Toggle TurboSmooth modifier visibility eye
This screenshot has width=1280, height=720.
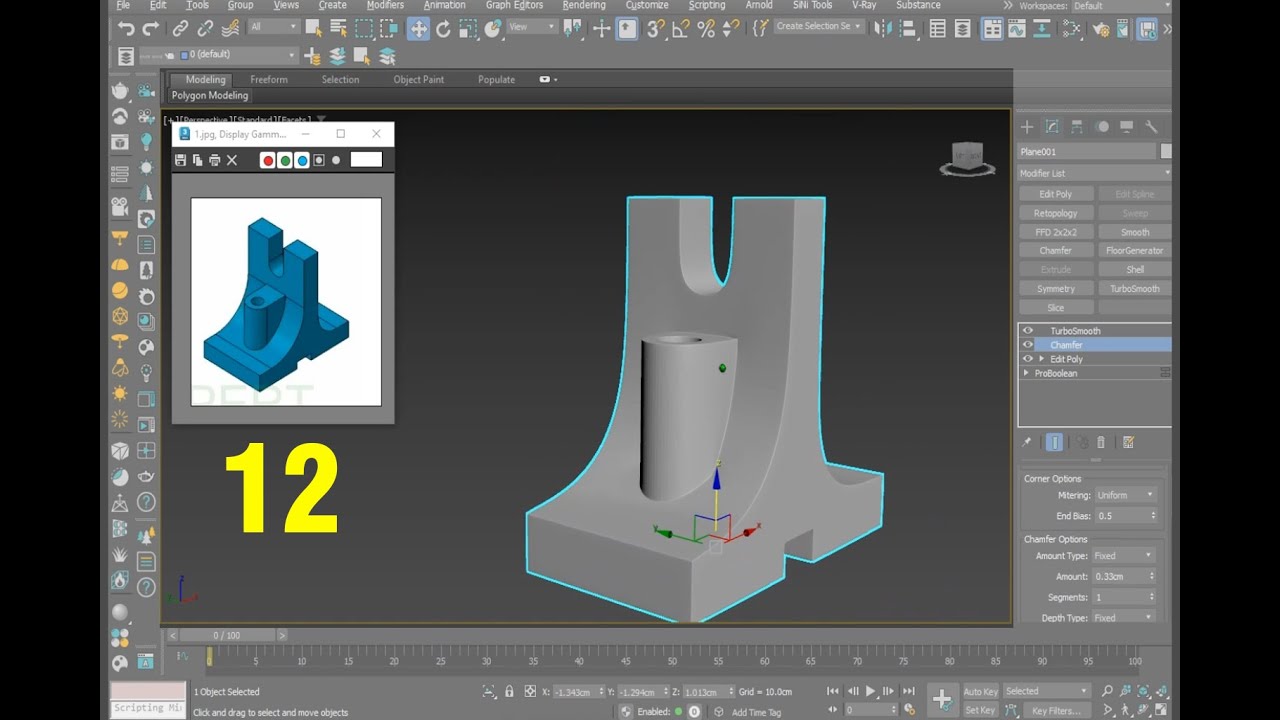point(1027,331)
